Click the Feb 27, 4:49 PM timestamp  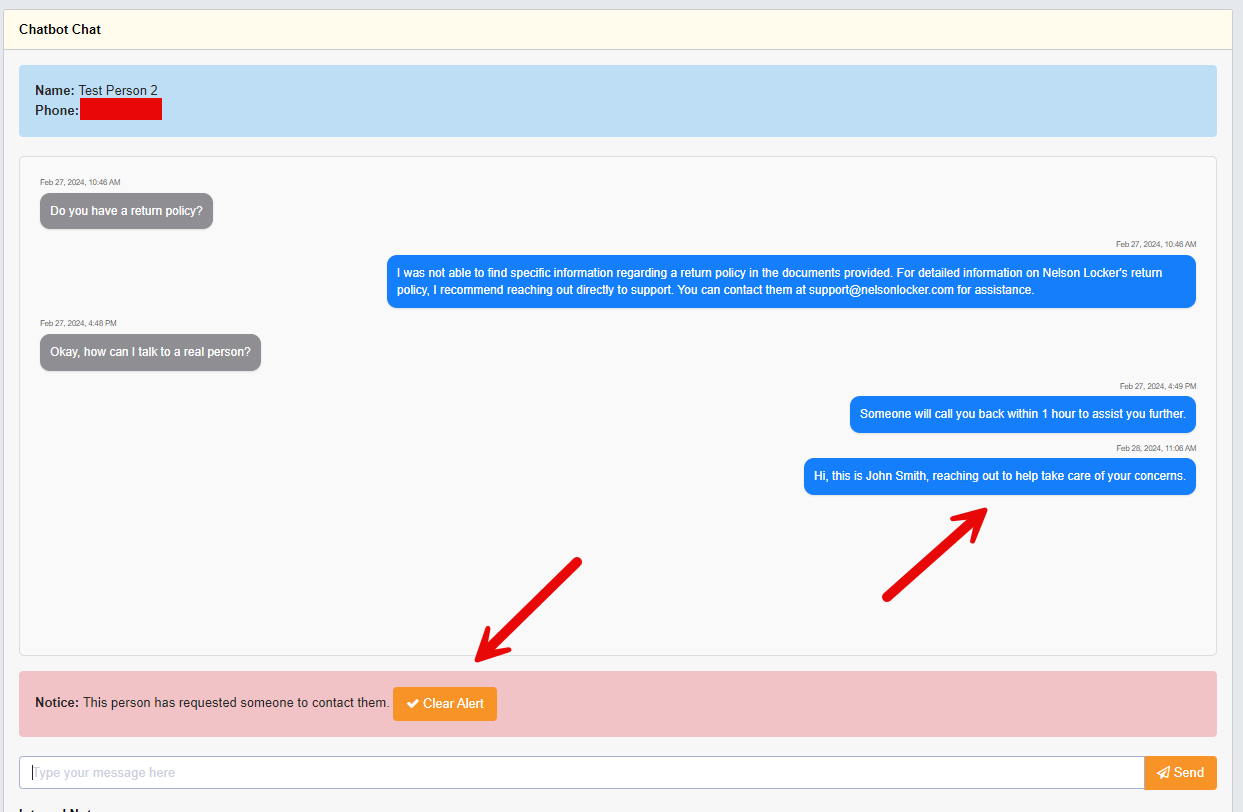coord(1157,386)
